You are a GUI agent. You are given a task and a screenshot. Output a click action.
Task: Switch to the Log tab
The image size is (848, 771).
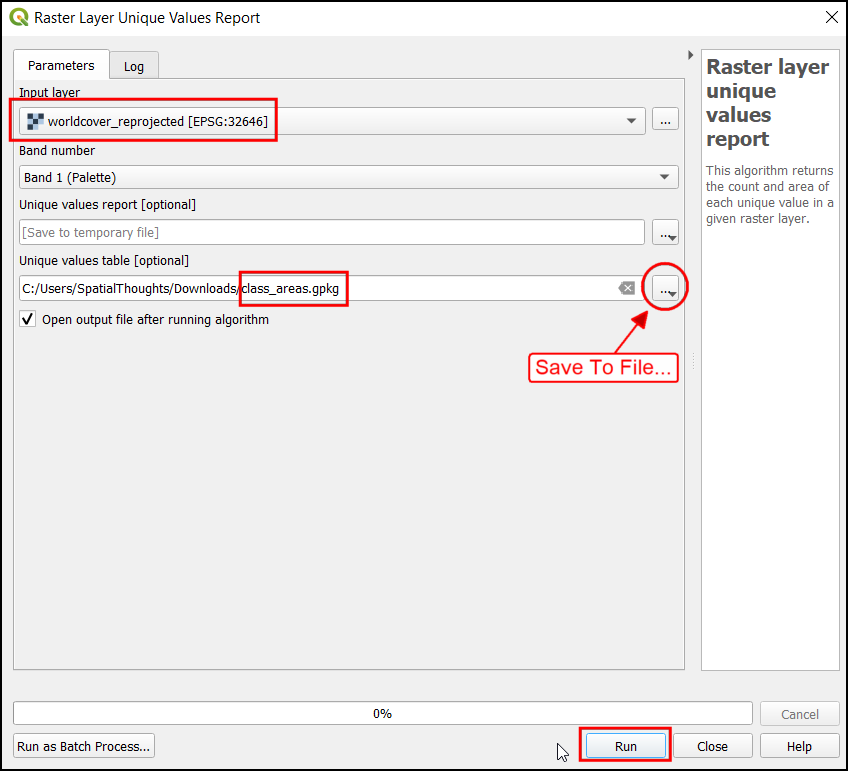(x=134, y=67)
